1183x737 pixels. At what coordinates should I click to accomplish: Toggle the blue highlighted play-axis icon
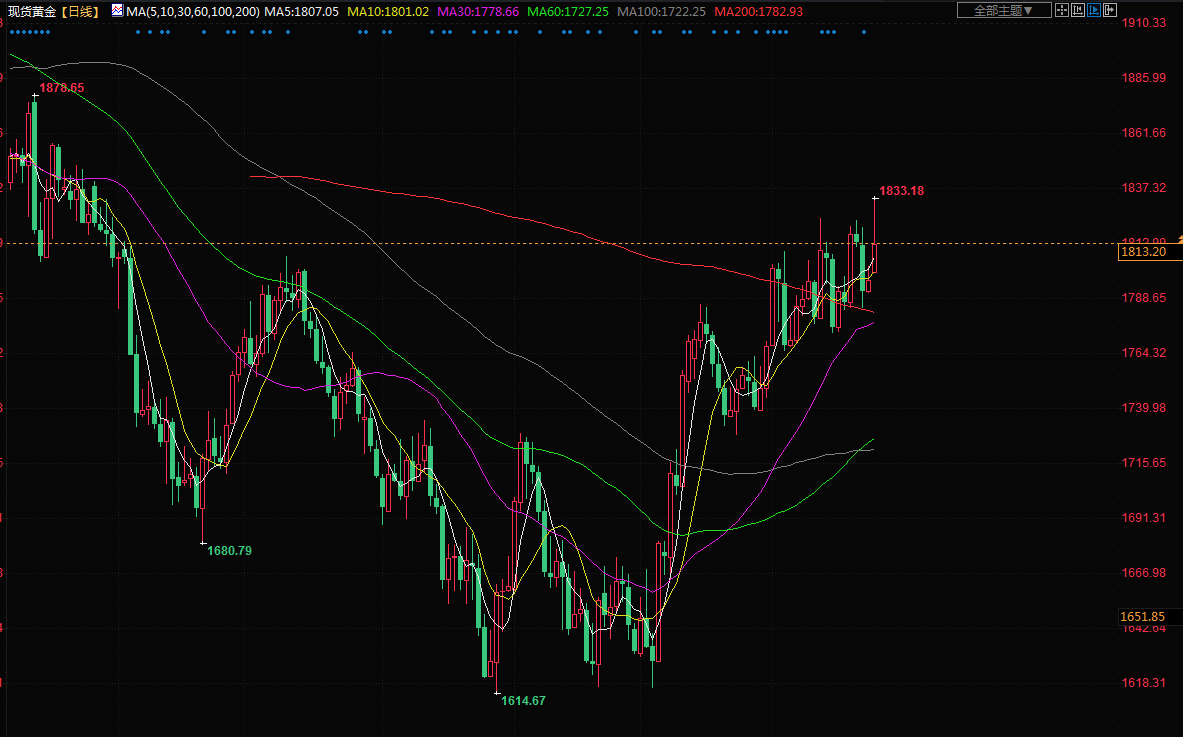[1094, 11]
